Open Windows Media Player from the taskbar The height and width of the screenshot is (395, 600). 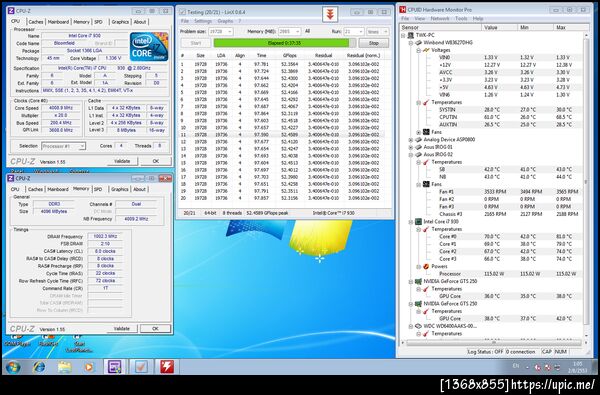89,367
